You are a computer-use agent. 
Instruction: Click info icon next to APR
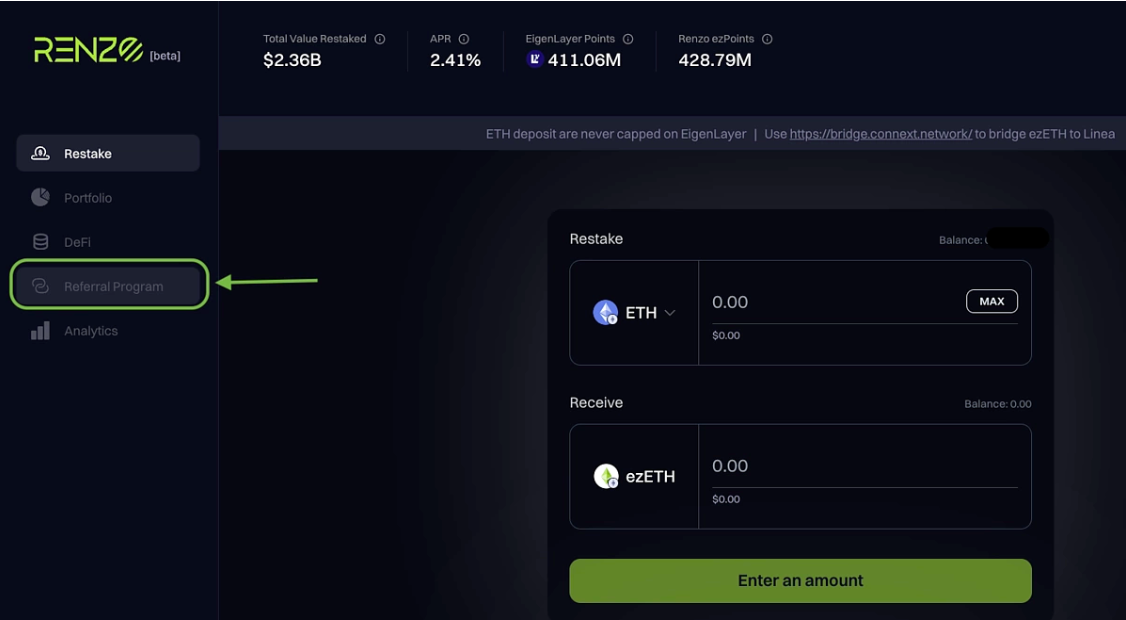(464, 39)
